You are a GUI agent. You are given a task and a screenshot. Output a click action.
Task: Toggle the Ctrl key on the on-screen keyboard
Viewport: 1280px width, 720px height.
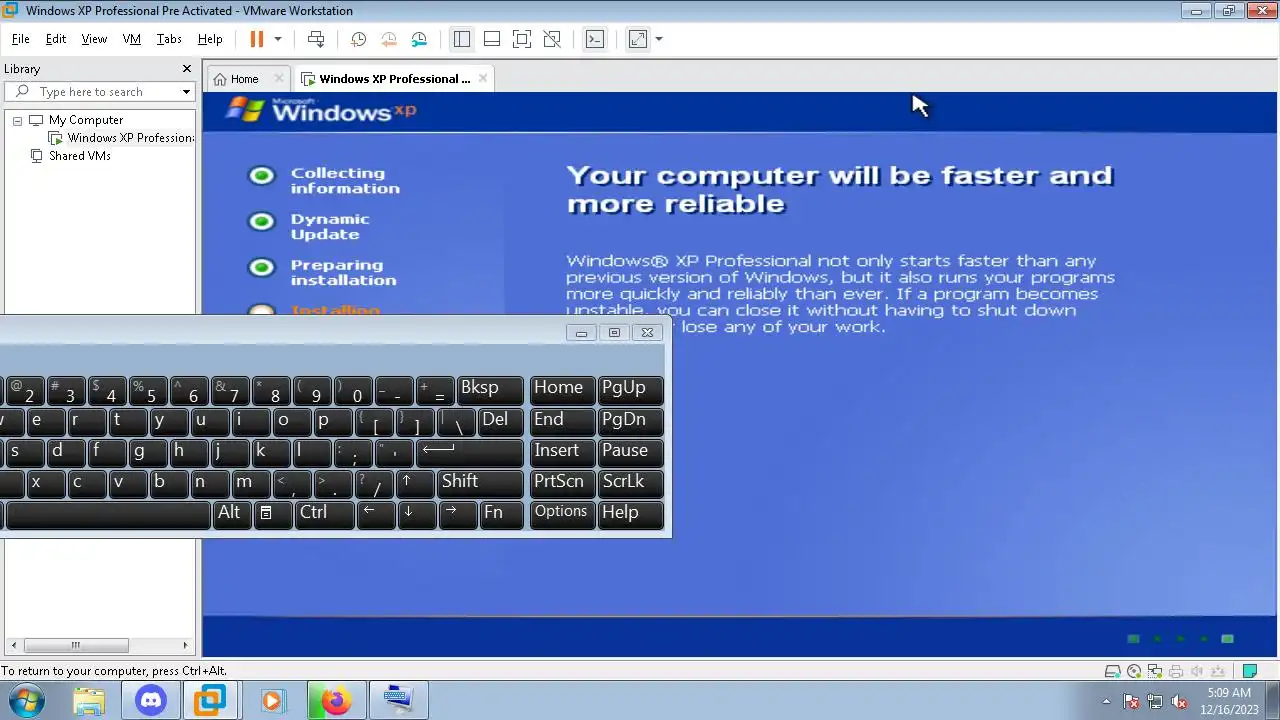324,514
